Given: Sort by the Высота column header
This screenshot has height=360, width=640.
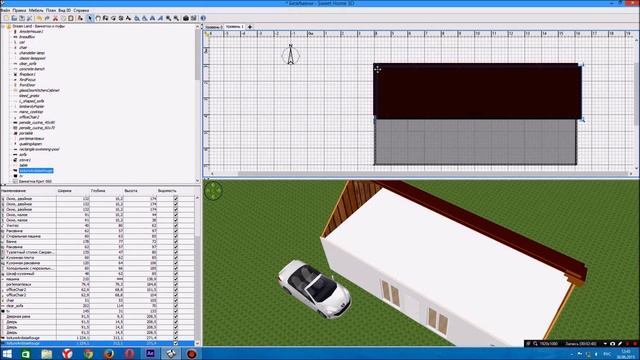Looking at the screenshot, I should pyautogui.click(x=140, y=191).
